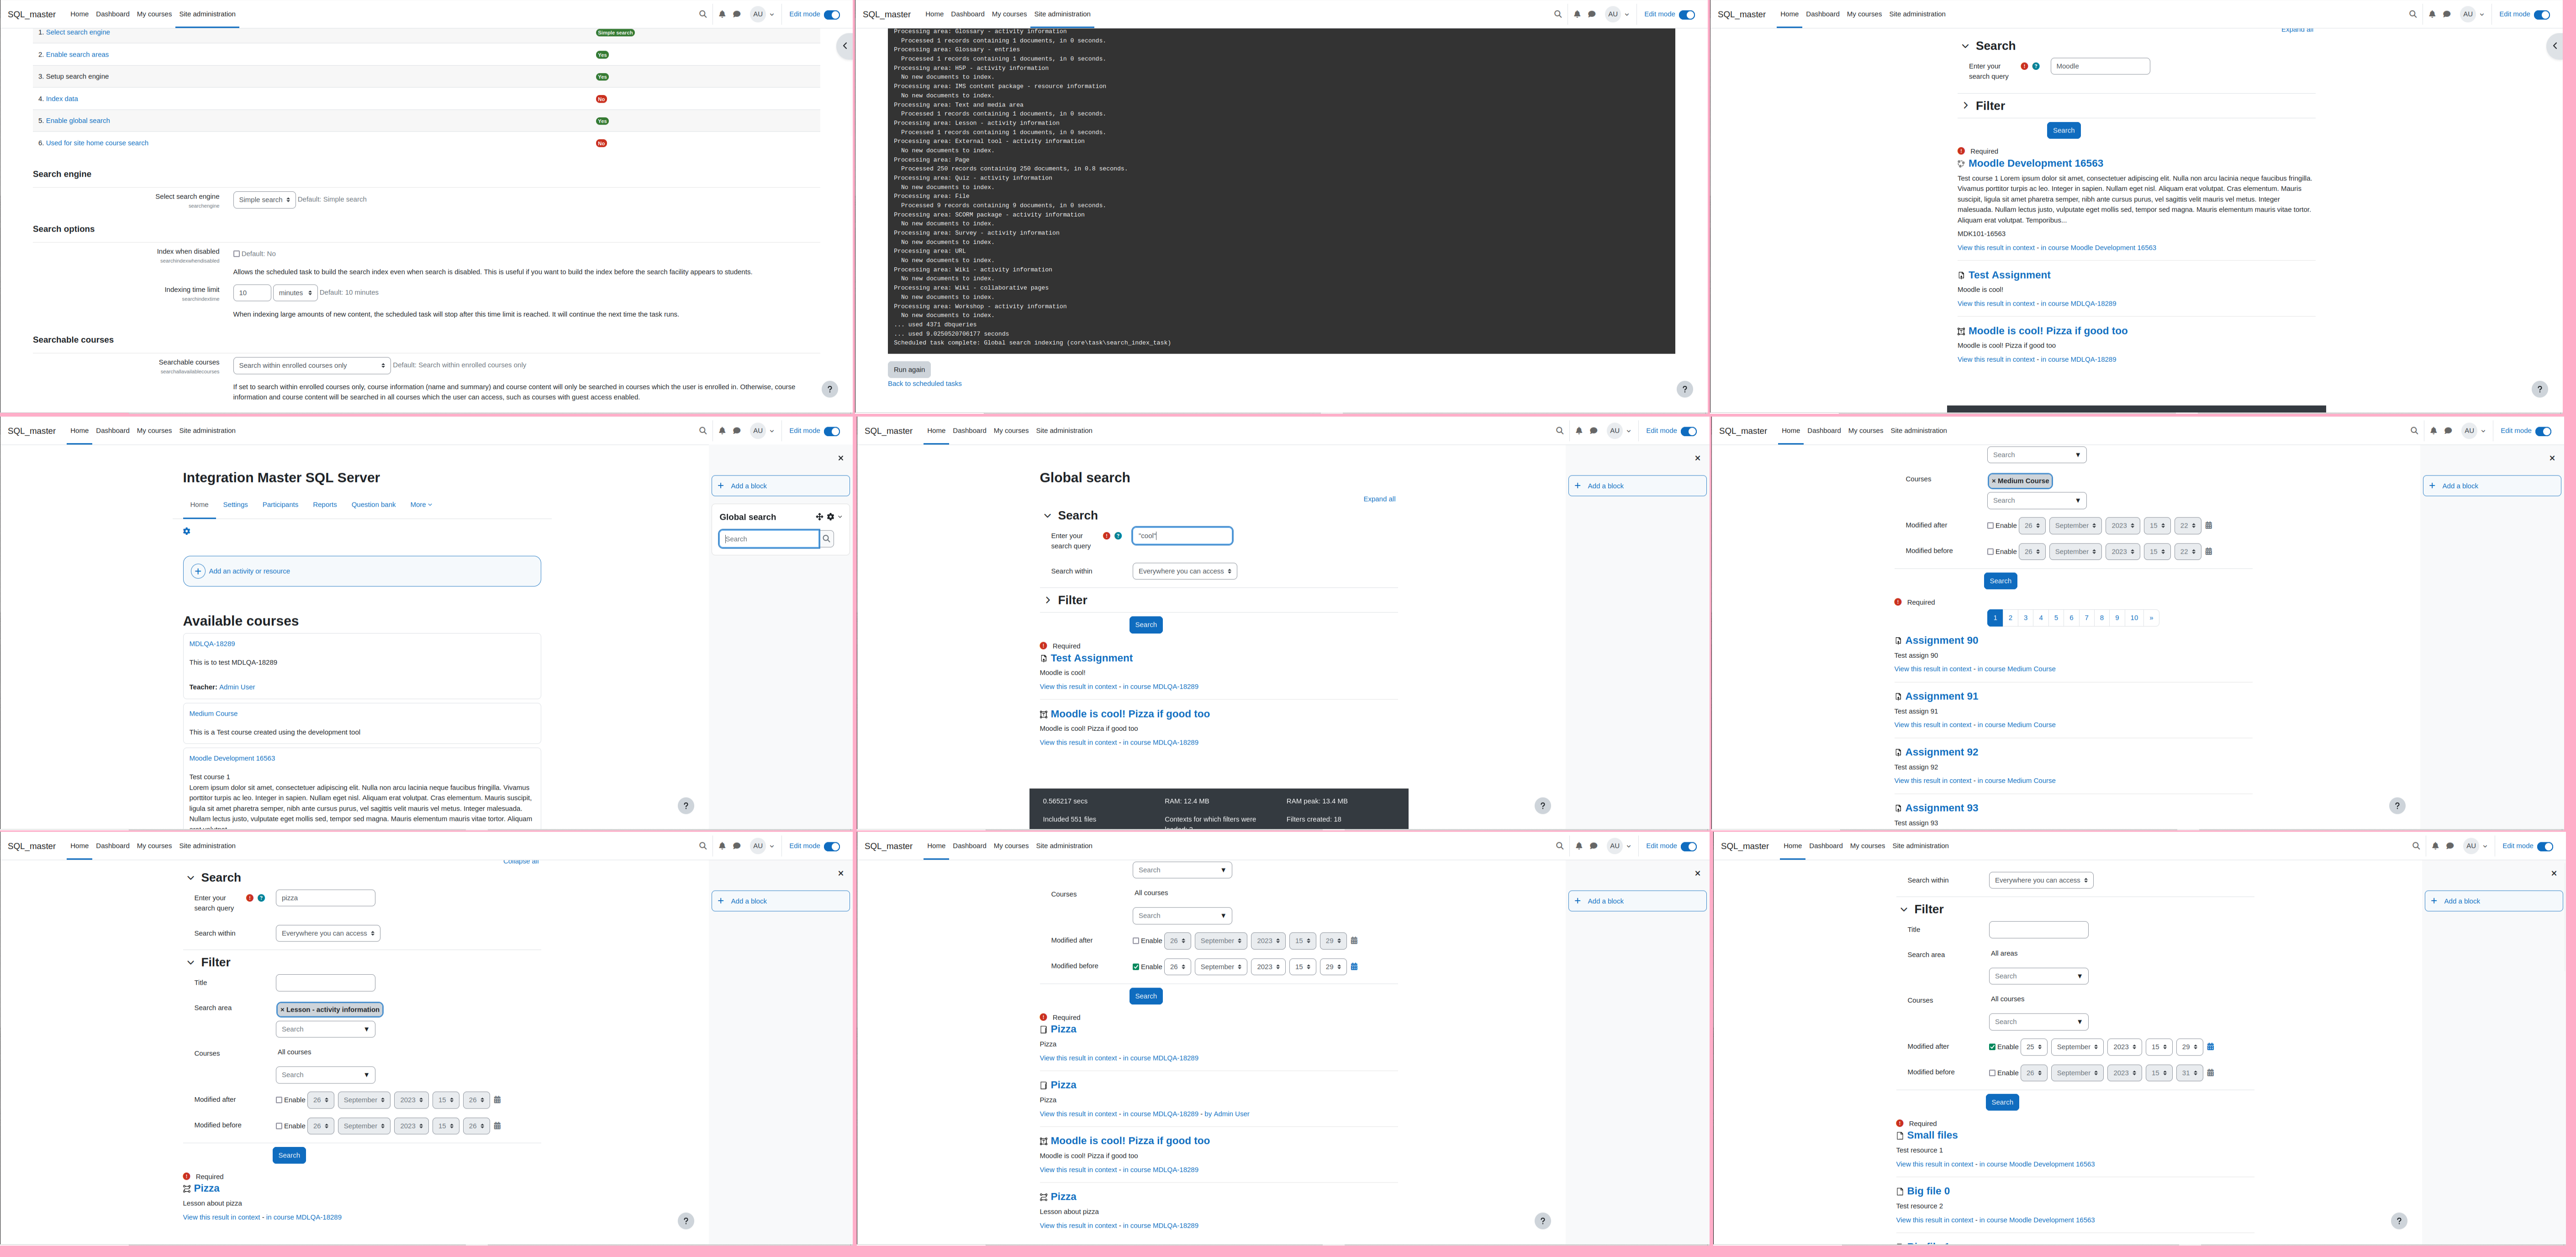
Task: Click the file icon beside Small files
Action: pos(1900,1136)
